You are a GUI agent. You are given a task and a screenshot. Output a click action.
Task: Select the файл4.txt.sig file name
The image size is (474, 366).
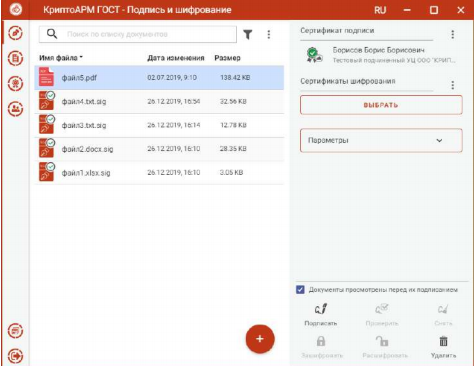point(84,102)
